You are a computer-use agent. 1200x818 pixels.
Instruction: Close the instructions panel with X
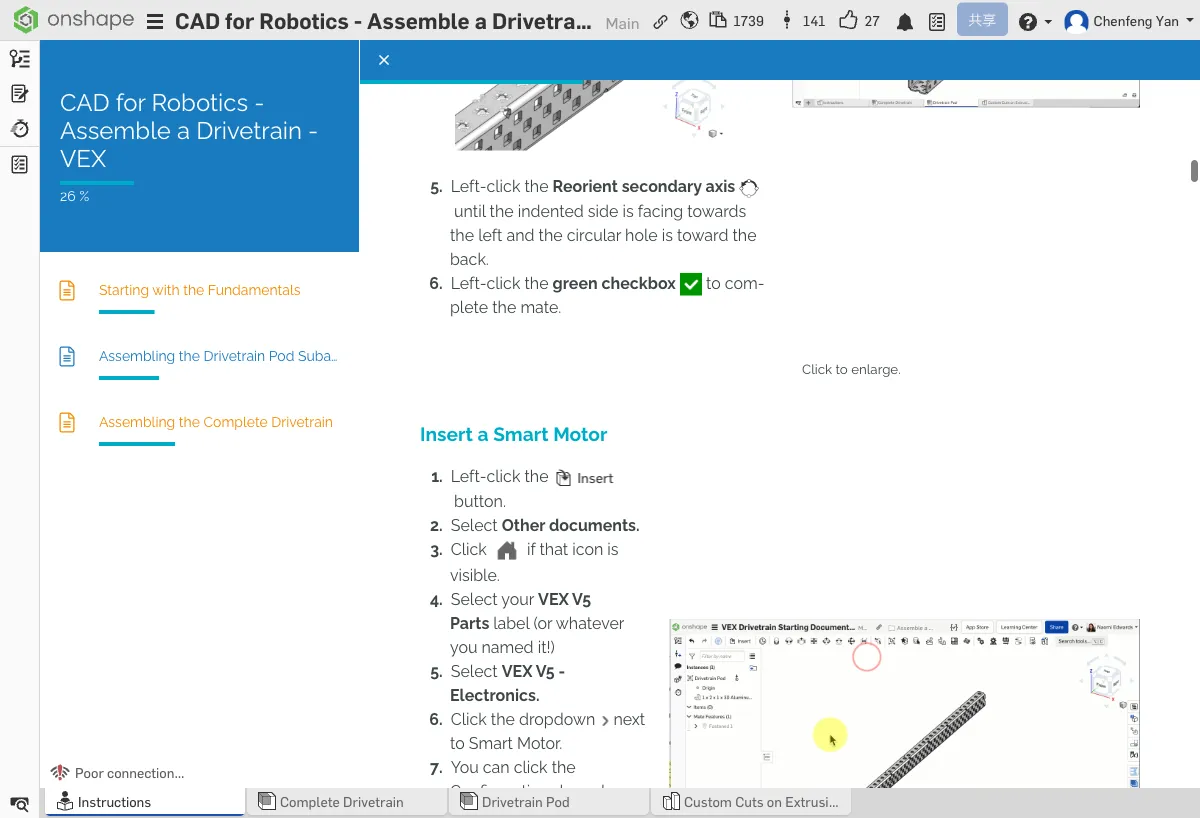click(384, 60)
